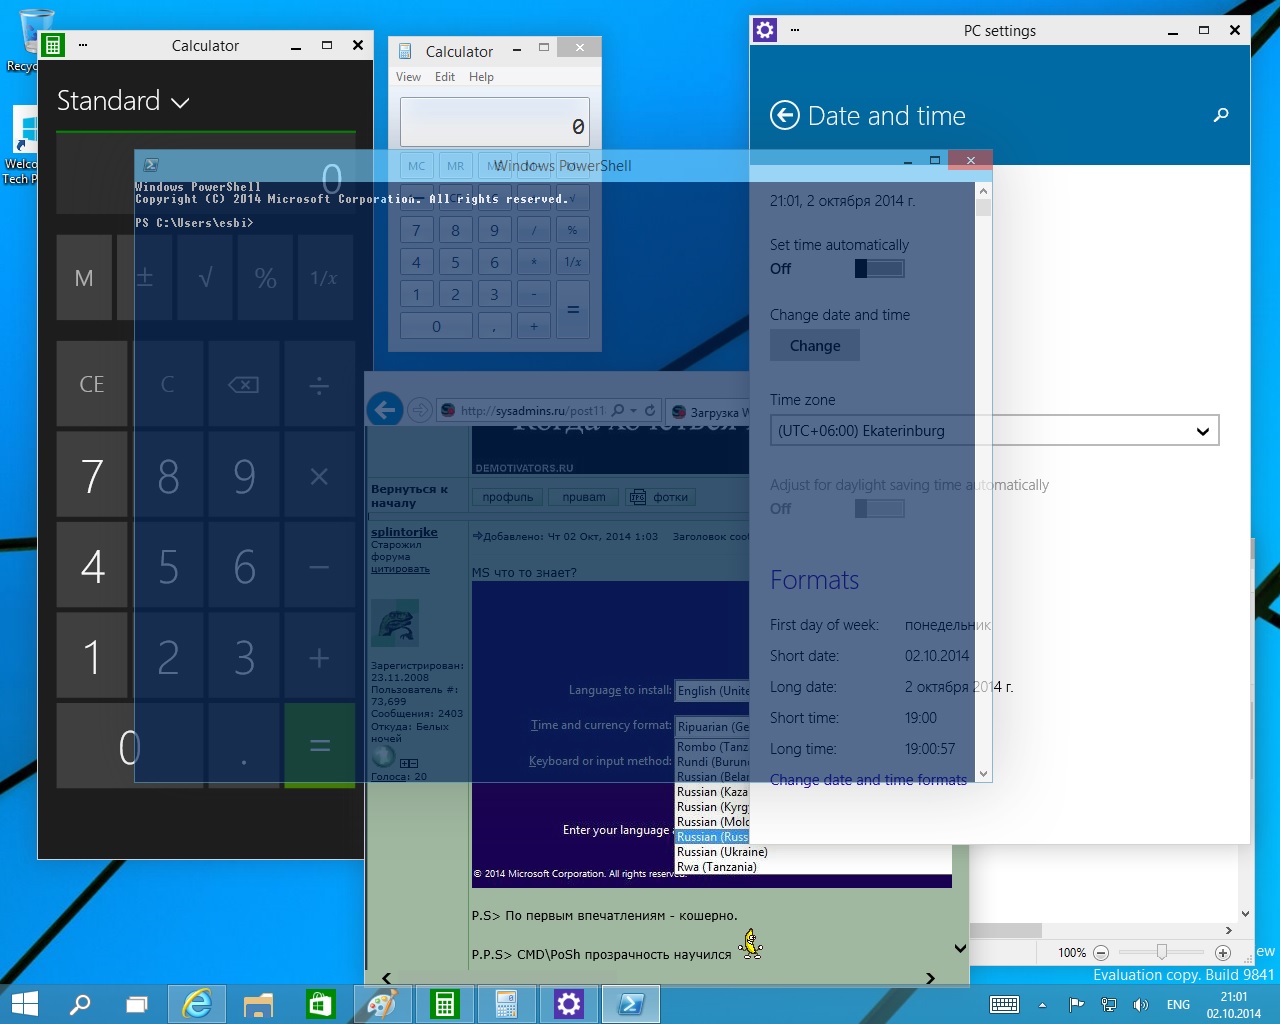
Task: Click the browser page horizontal scroll right arrow
Action: (x=930, y=978)
